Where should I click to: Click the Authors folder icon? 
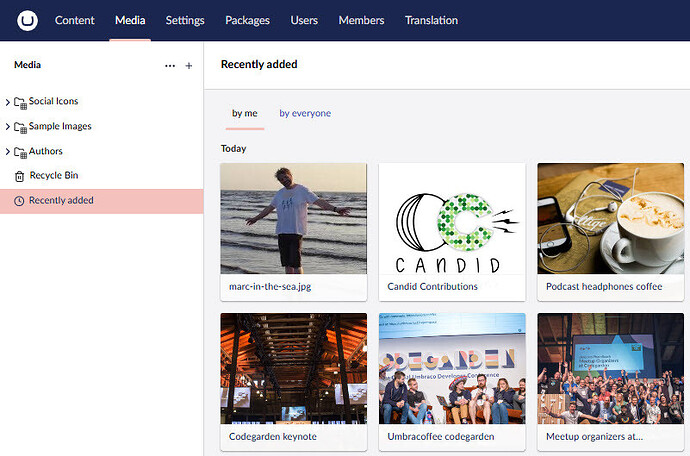click(x=20, y=153)
